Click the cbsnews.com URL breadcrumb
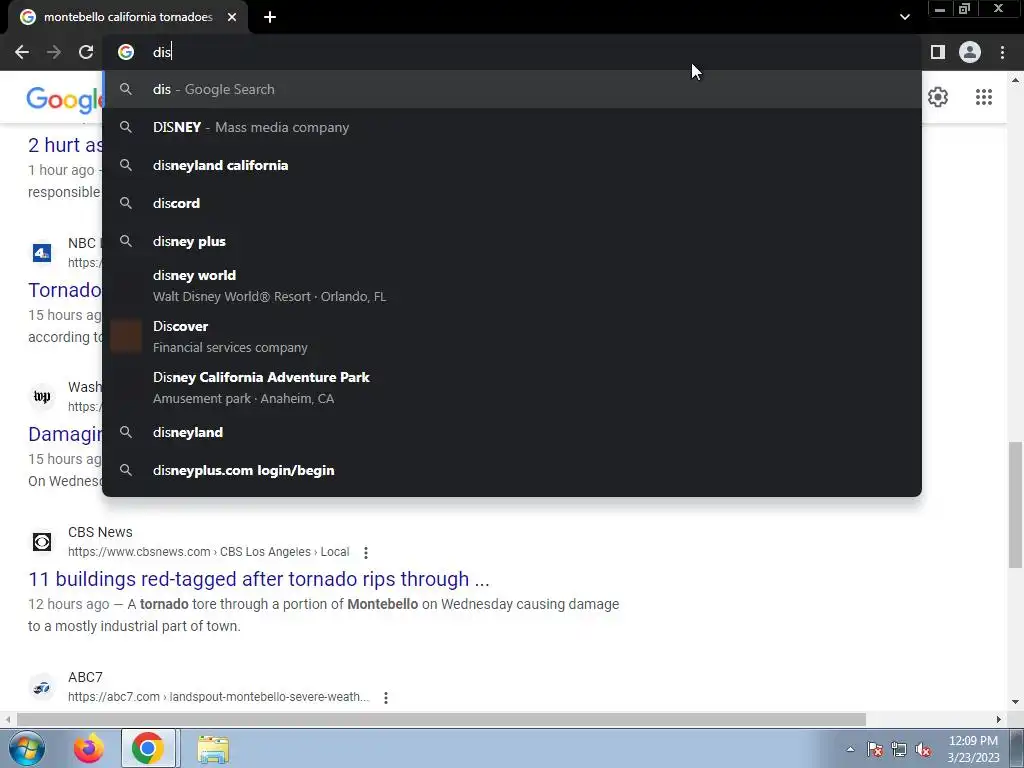Viewport: 1024px width, 768px height. (x=208, y=552)
